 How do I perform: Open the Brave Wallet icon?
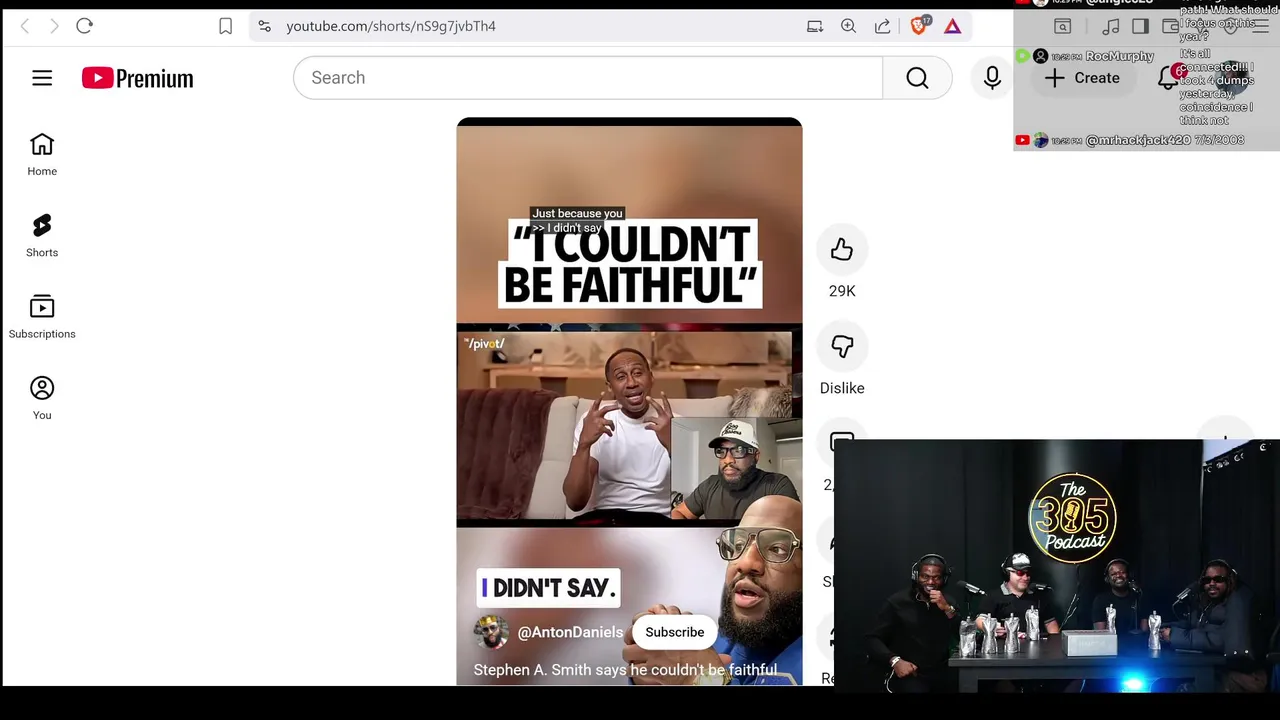pos(1171,27)
